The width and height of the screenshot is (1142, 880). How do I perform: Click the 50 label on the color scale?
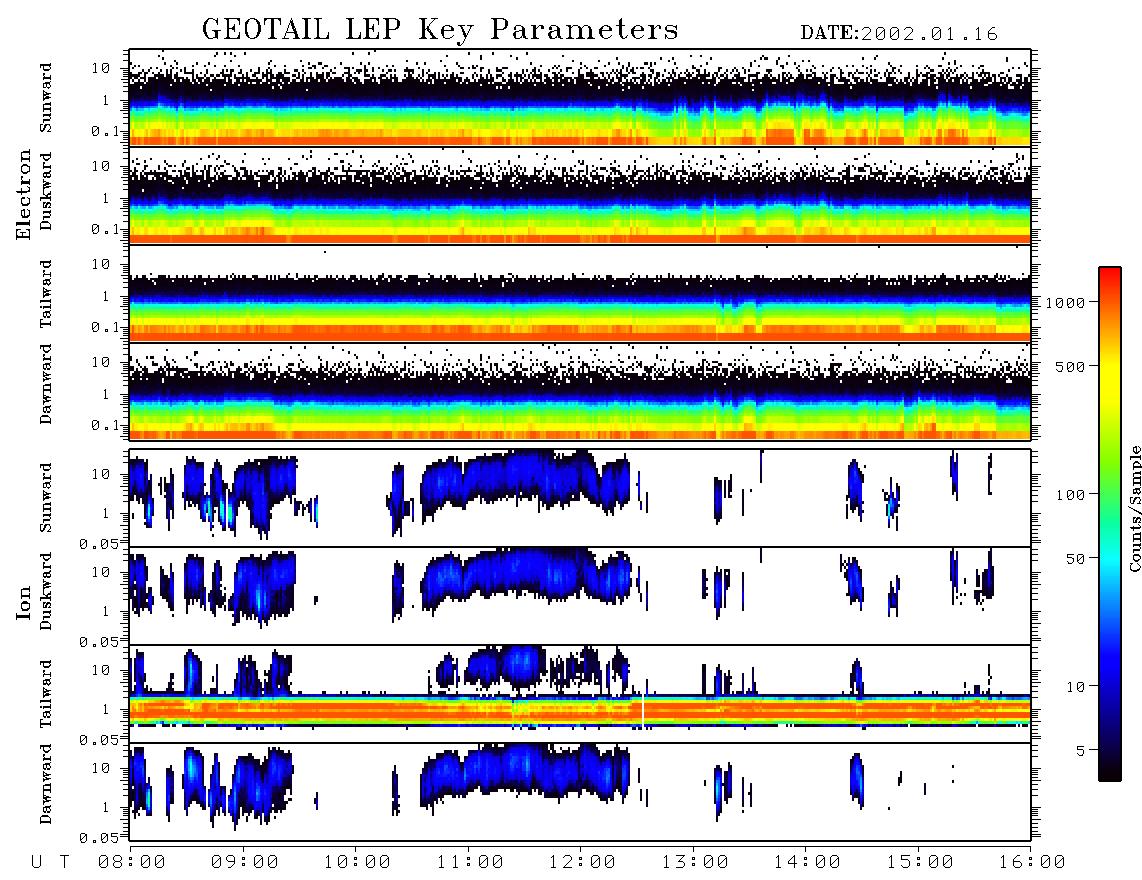1075,559
